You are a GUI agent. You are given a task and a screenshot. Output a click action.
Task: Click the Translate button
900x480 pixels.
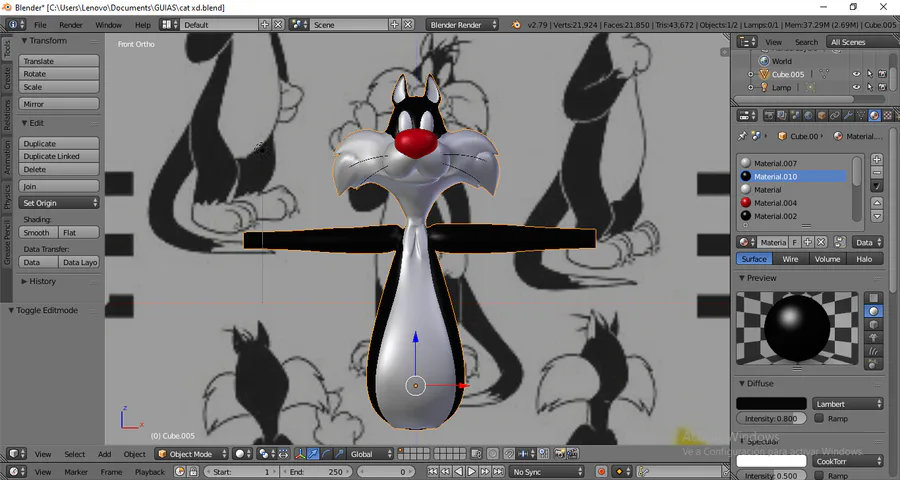tap(59, 61)
